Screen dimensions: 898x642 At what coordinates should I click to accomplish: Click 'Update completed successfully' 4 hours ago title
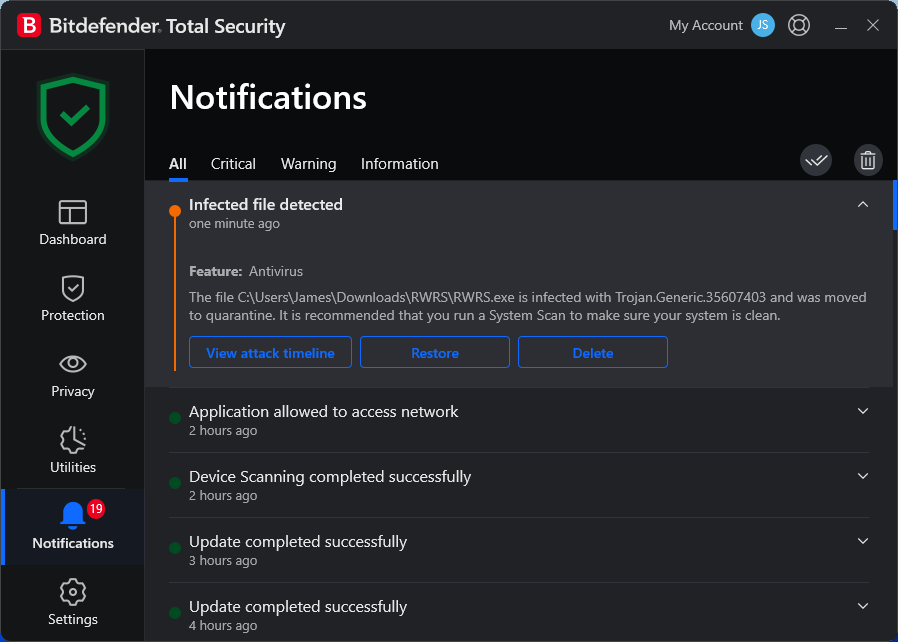pyautogui.click(x=298, y=606)
